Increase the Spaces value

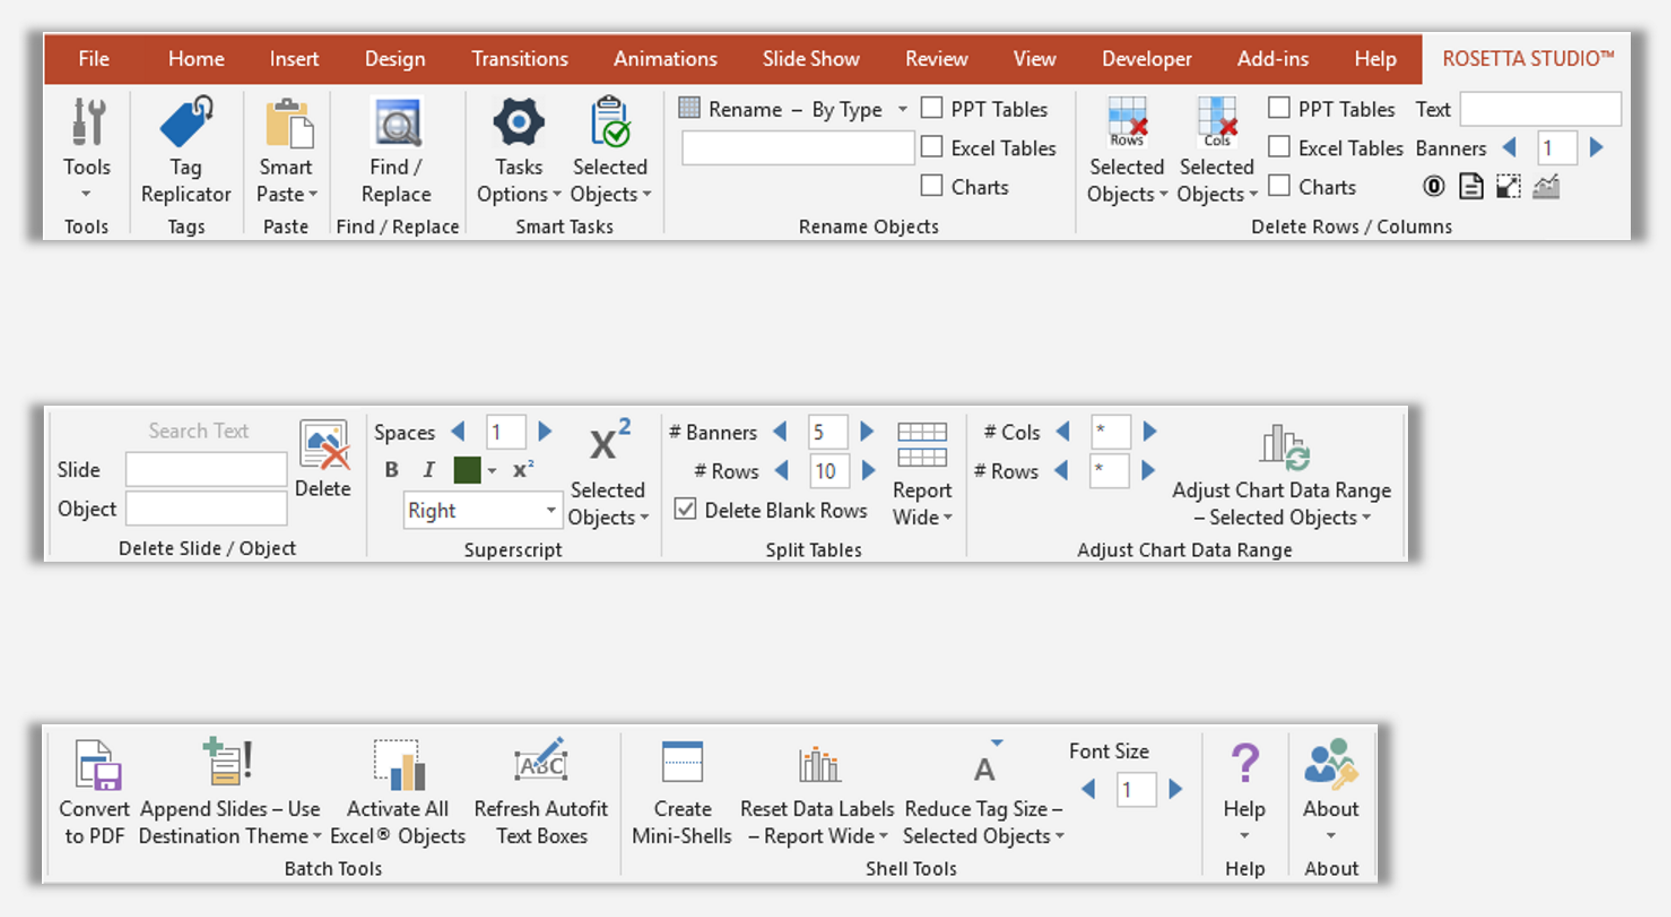tap(545, 431)
